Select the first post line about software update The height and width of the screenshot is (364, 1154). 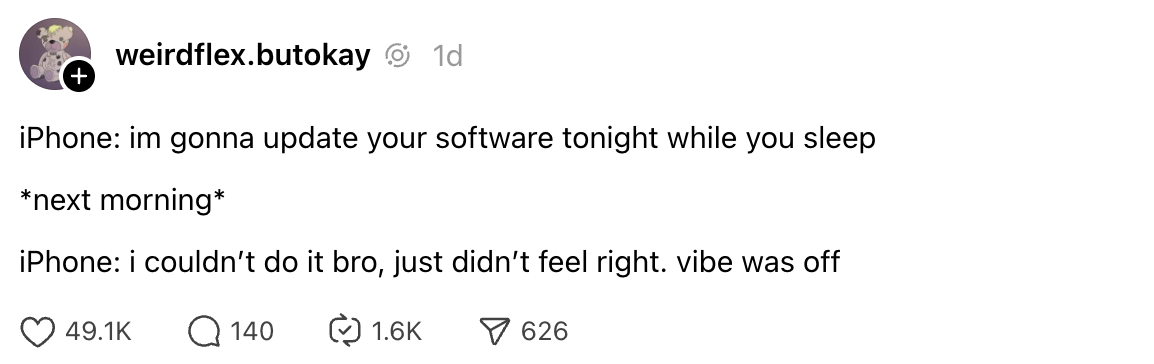point(447,138)
